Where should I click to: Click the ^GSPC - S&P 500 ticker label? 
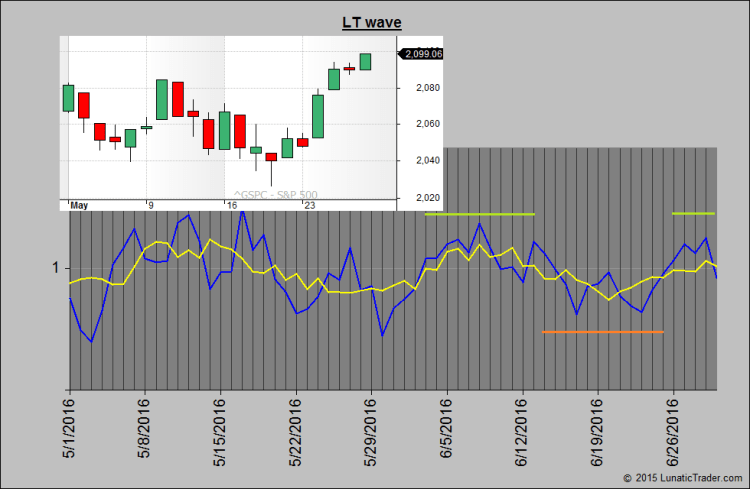pos(275,194)
